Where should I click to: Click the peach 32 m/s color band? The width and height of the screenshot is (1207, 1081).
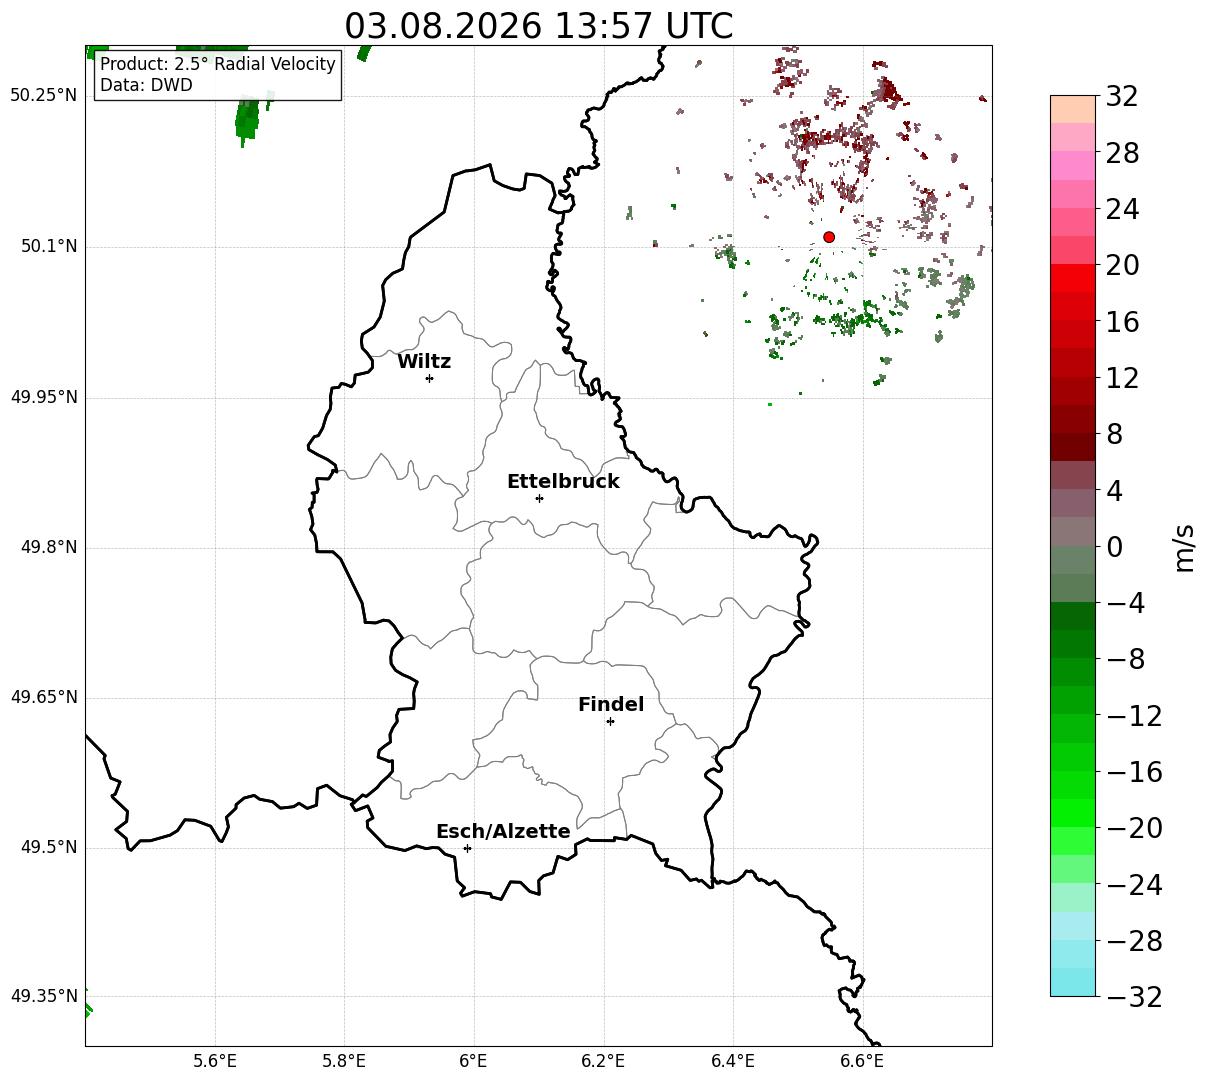(1073, 109)
